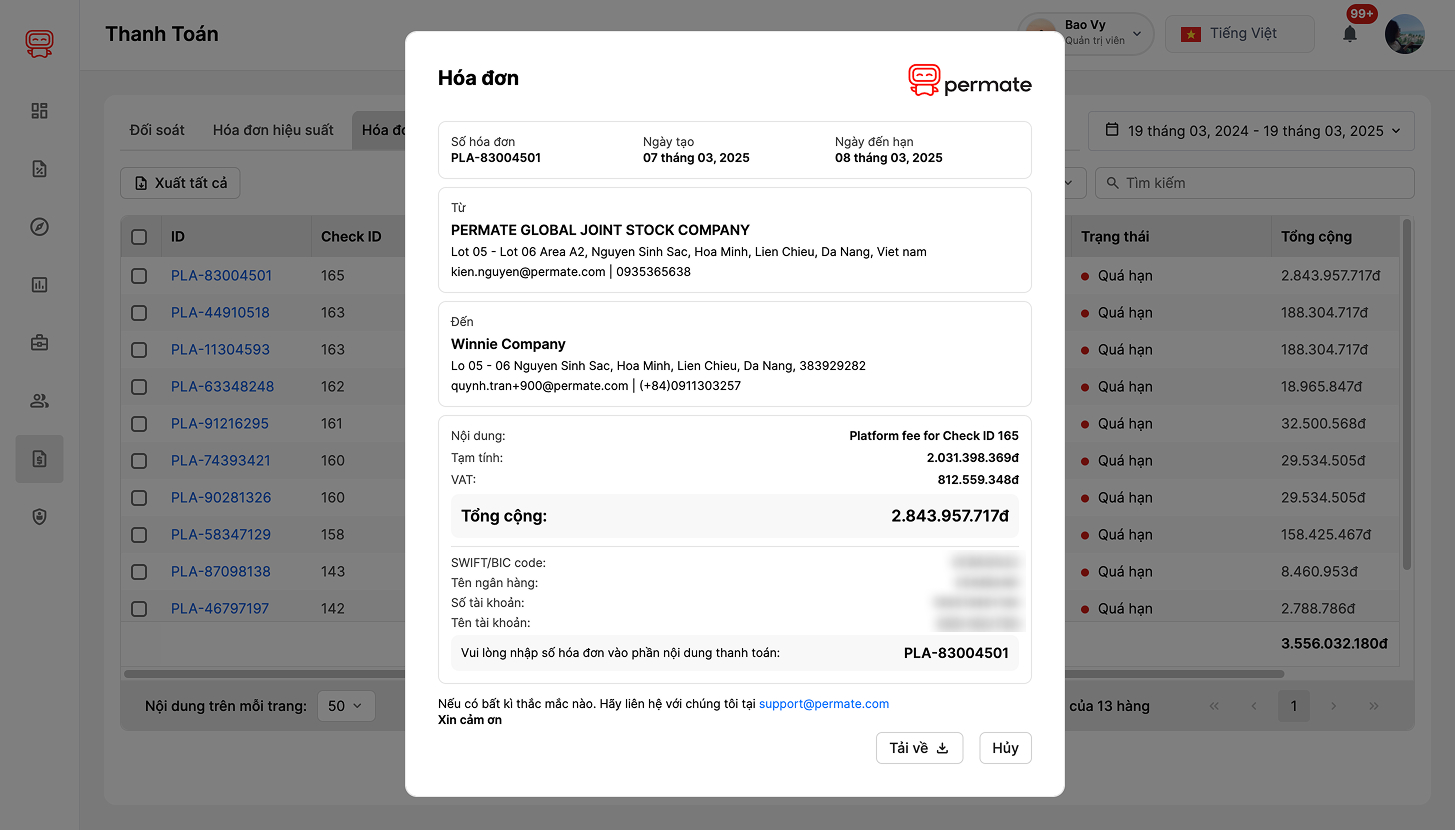Open the date range picker dropdown
The width and height of the screenshot is (1455, 830).
(x=1251, y=131)
